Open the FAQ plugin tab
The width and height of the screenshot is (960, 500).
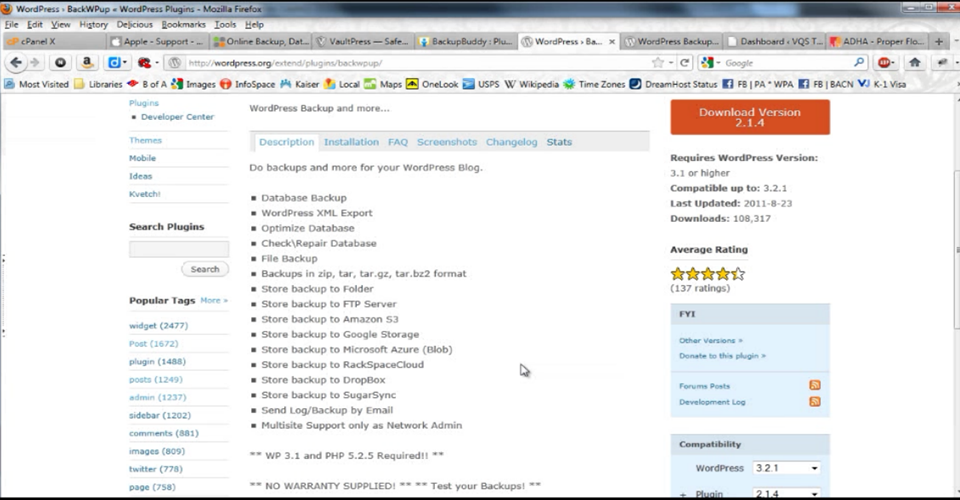(x=397, y=142)
